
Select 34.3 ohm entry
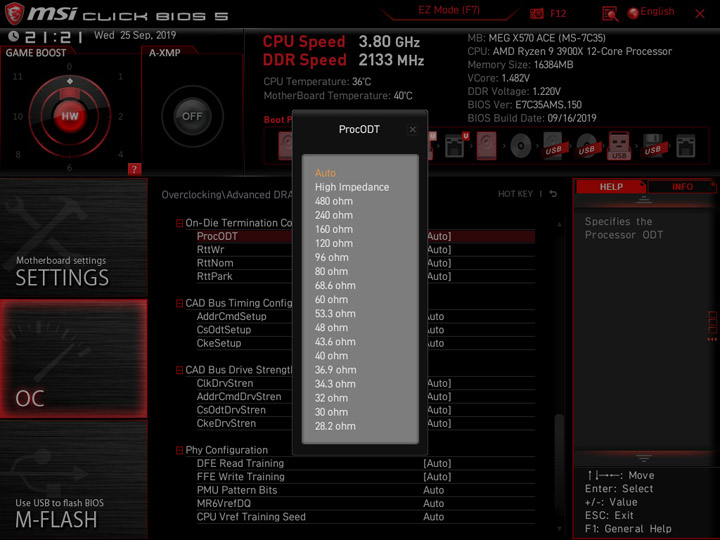[x=335, y=384]
